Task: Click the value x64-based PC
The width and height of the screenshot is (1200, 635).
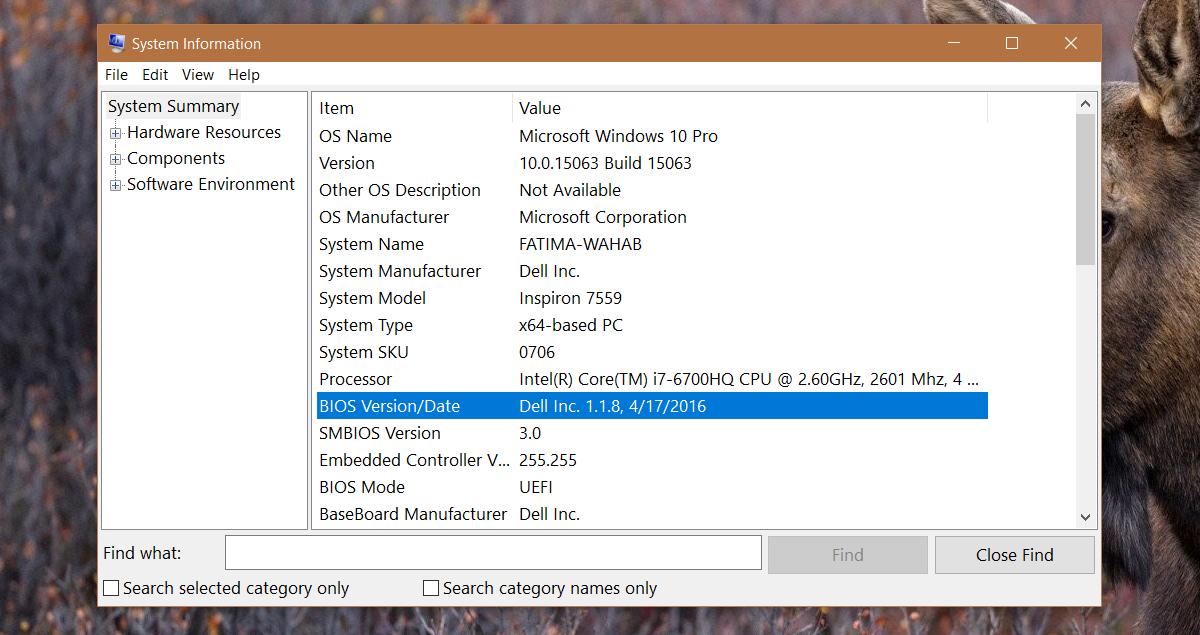Action: [571, 325]
